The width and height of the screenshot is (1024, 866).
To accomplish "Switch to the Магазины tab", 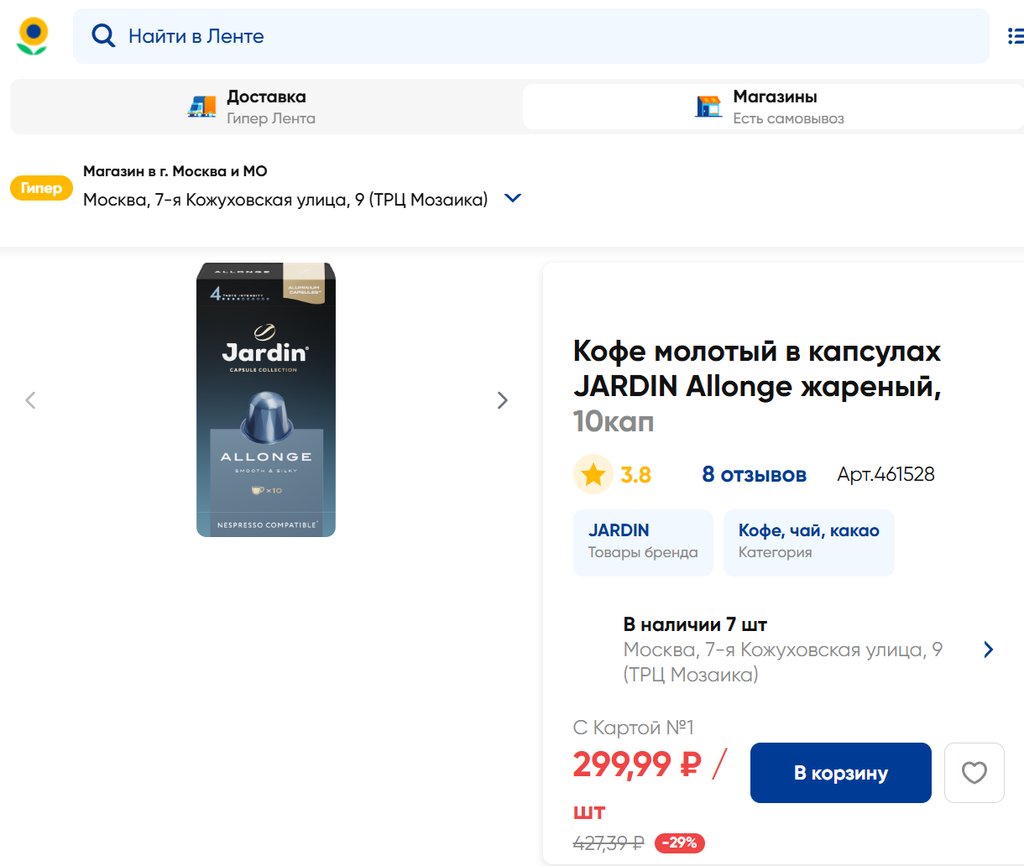I will [x=774, y=106].
